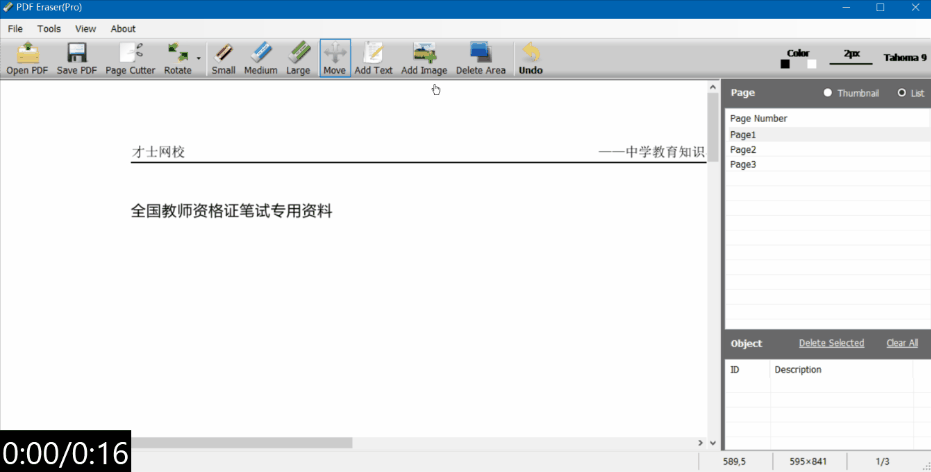Screen dimensions: 931x472
Task: Click the 589,5 coordinates status entry
Action: pyautogui.click(x=734, y=461)
